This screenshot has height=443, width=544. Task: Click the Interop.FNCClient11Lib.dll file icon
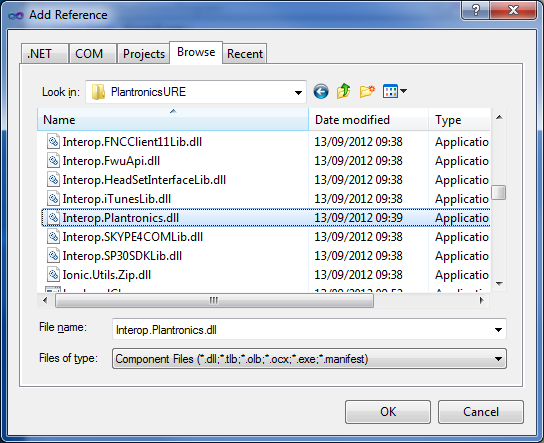pos(53,142)
